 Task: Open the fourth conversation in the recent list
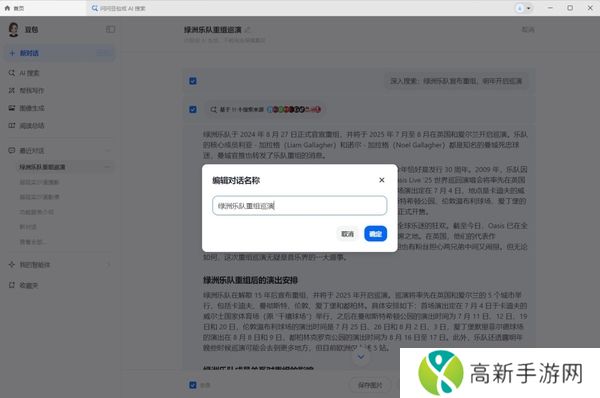click(36, 212)
